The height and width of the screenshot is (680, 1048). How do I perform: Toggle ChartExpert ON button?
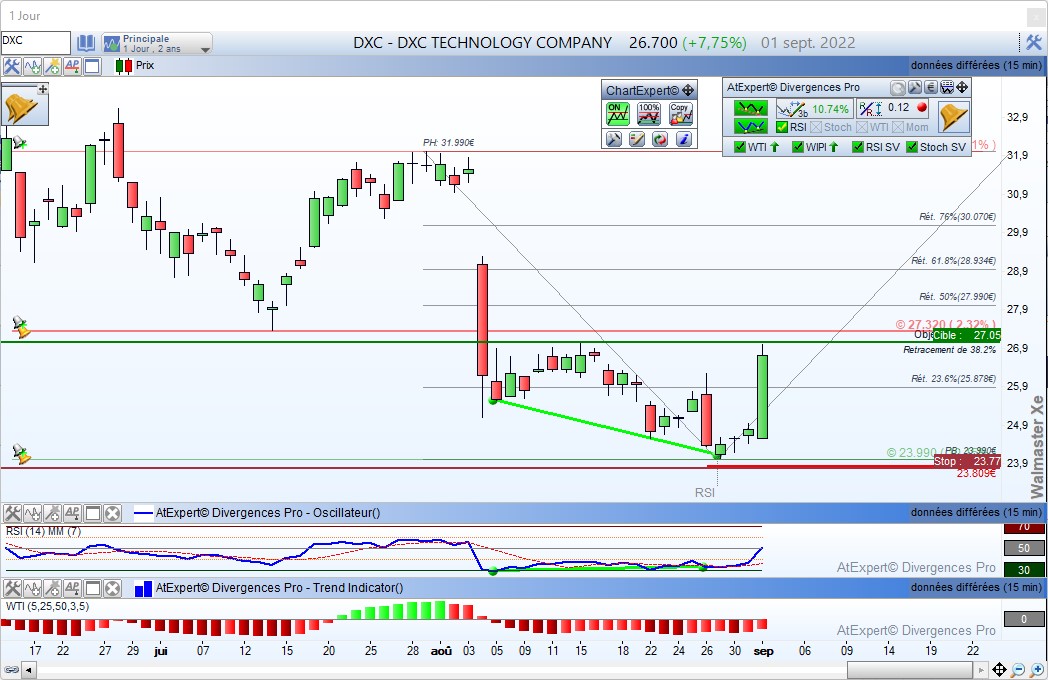(618, 114)
